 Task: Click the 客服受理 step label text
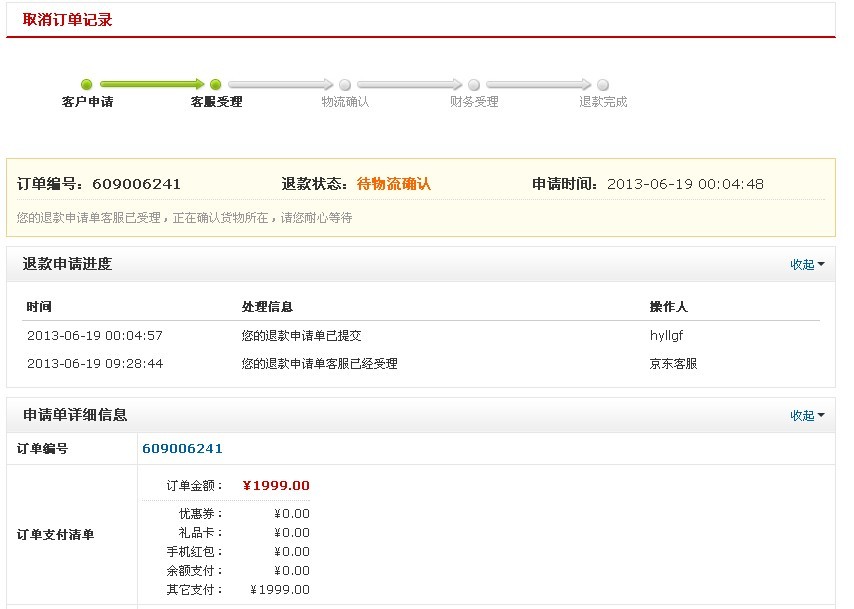click(x=218, y=101)
